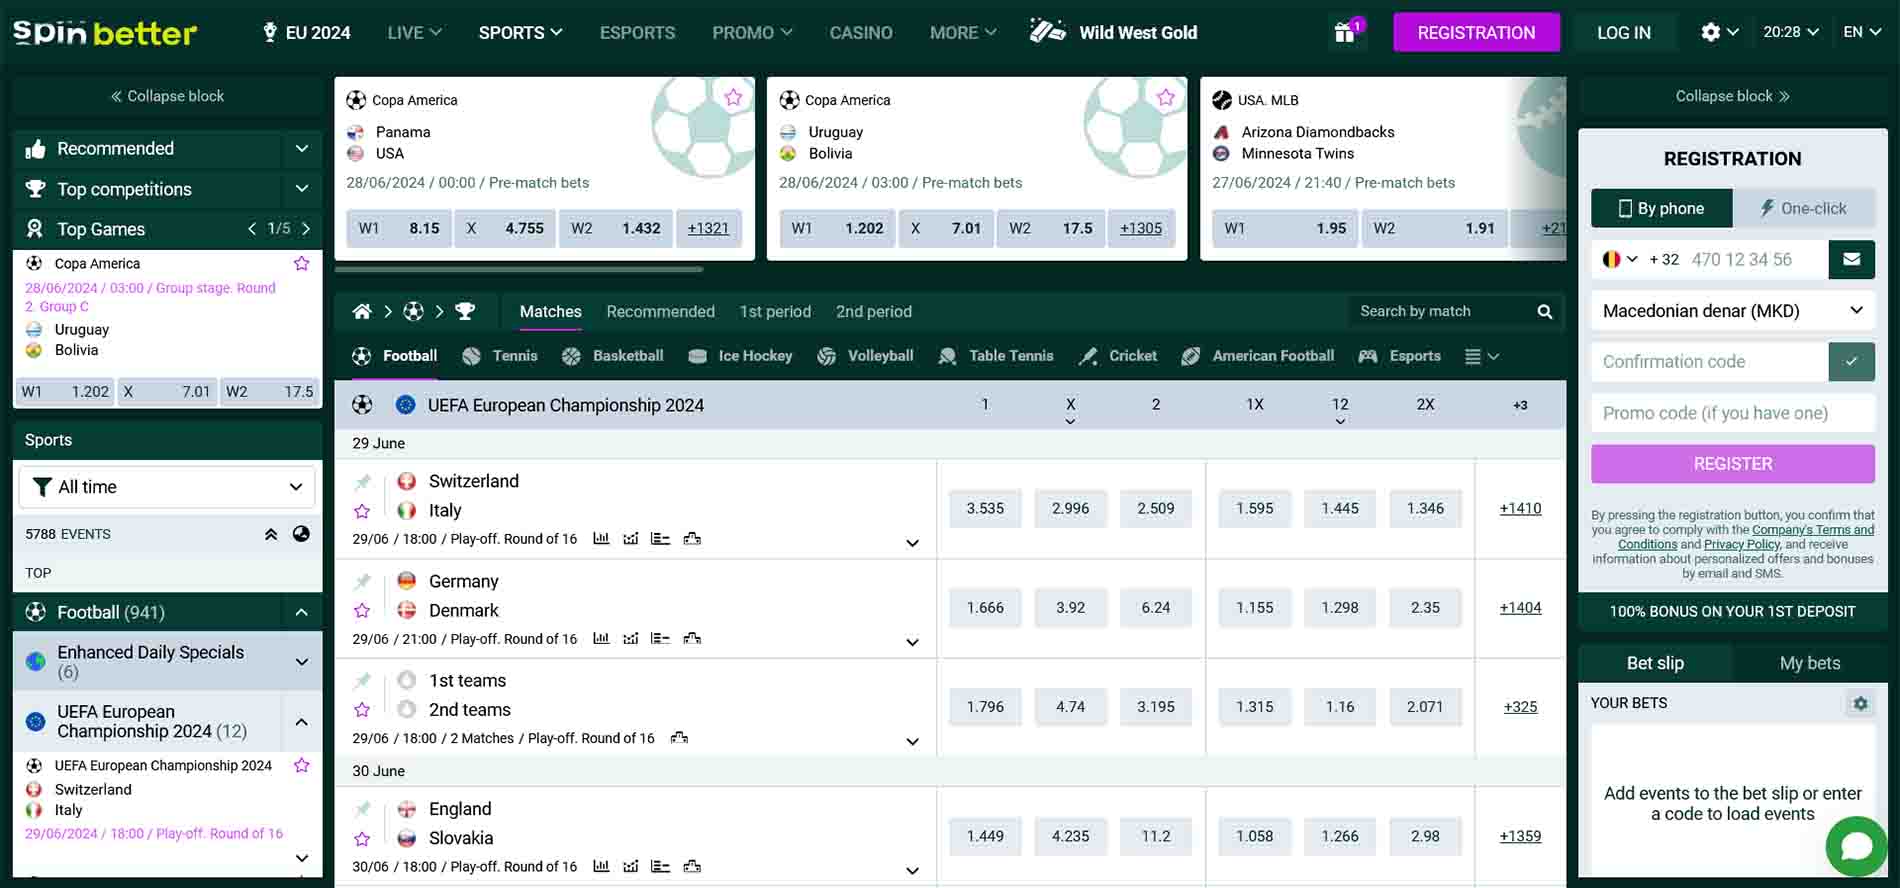Favorite the Switzerland–Italy match star
1900x888 pixels.
point(362,511)
